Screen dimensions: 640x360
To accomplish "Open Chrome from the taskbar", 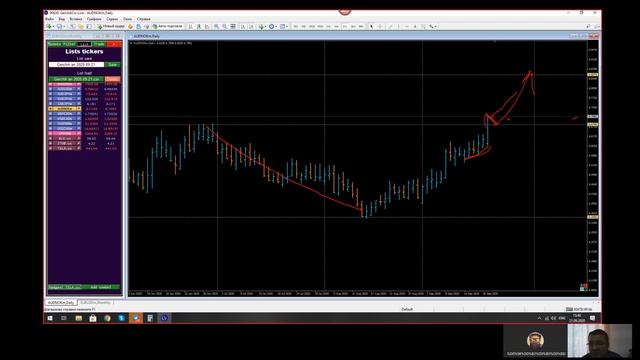I will click(107, 318).
